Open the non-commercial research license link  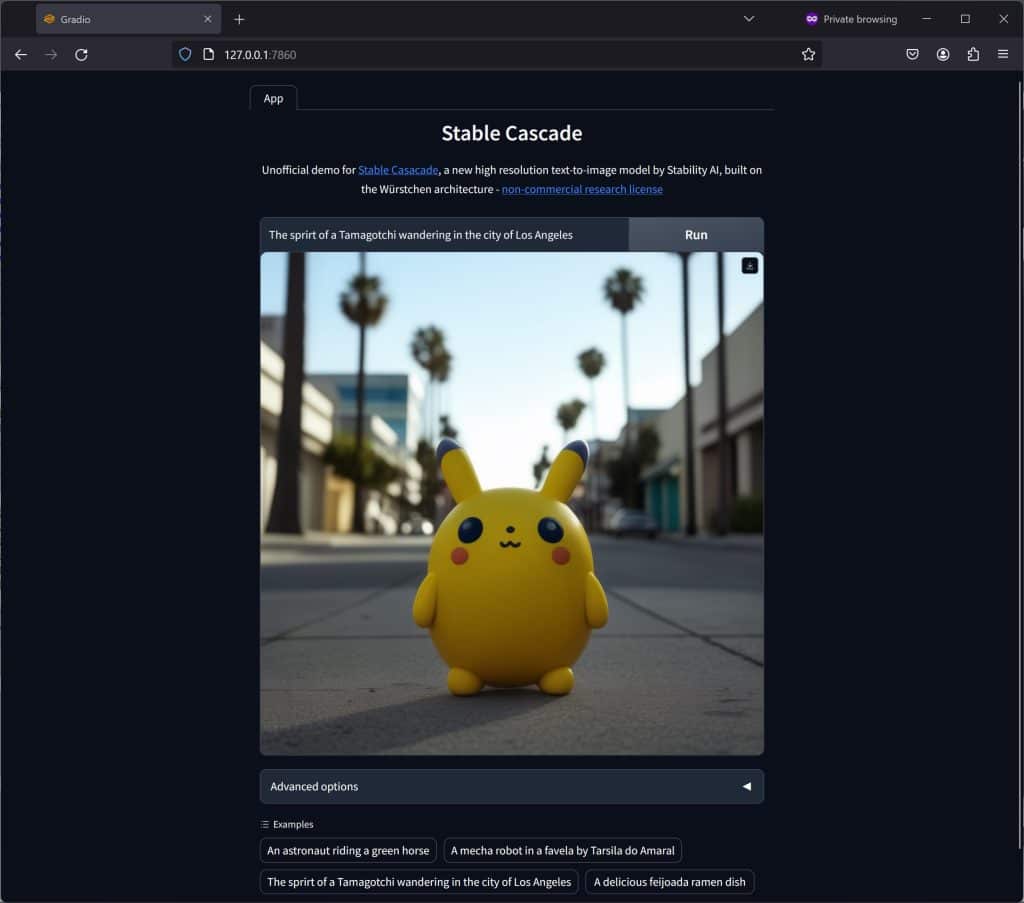(x=582, y=189)
